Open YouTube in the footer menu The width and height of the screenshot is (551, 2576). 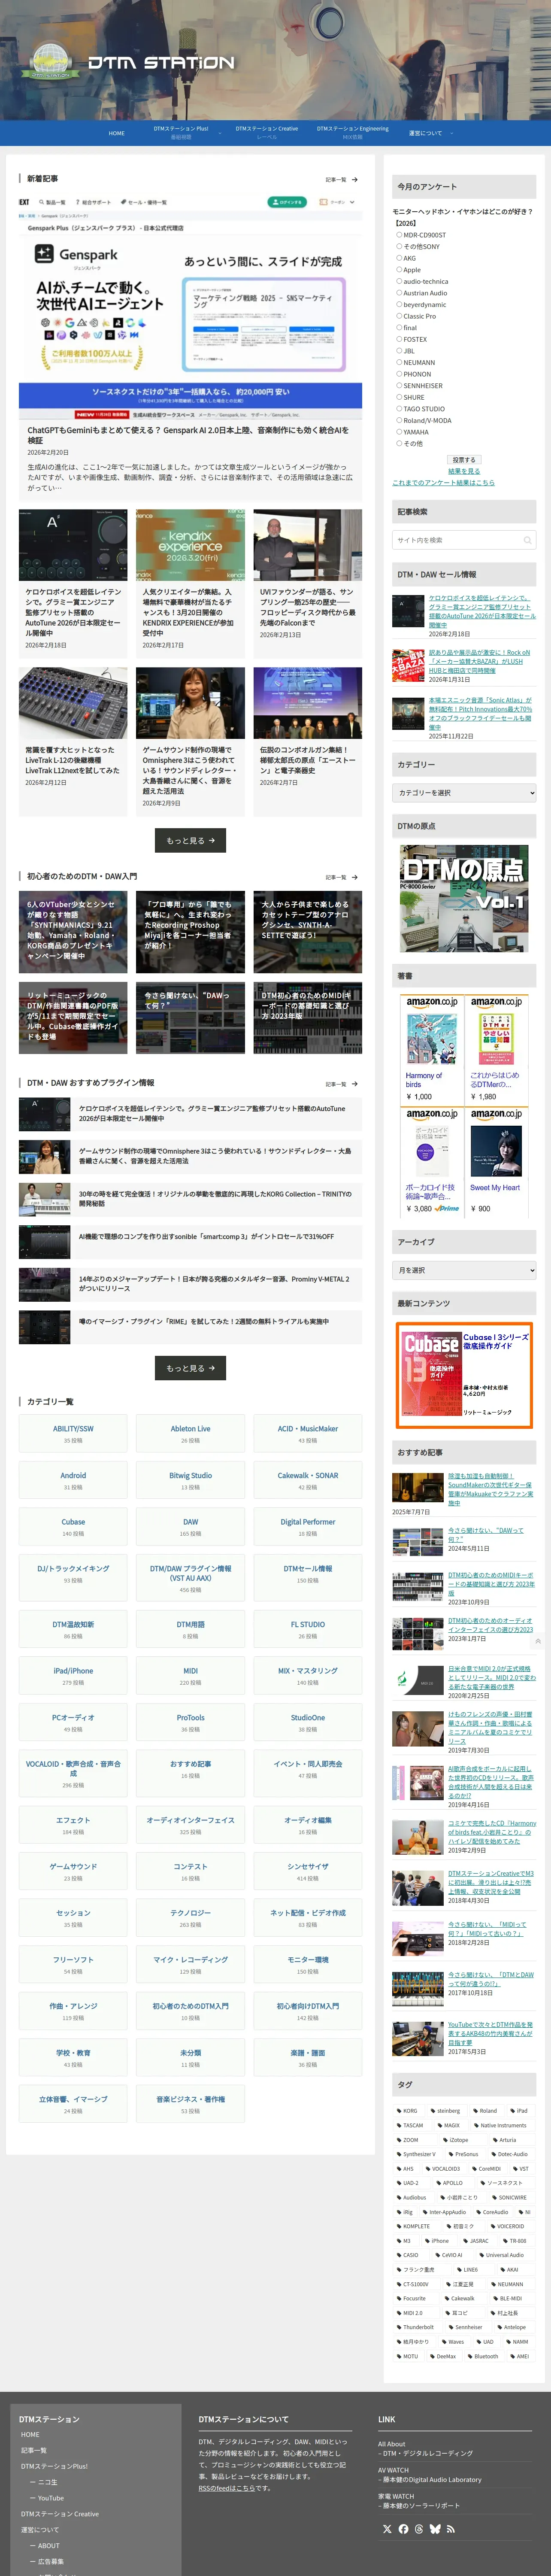50,2498
